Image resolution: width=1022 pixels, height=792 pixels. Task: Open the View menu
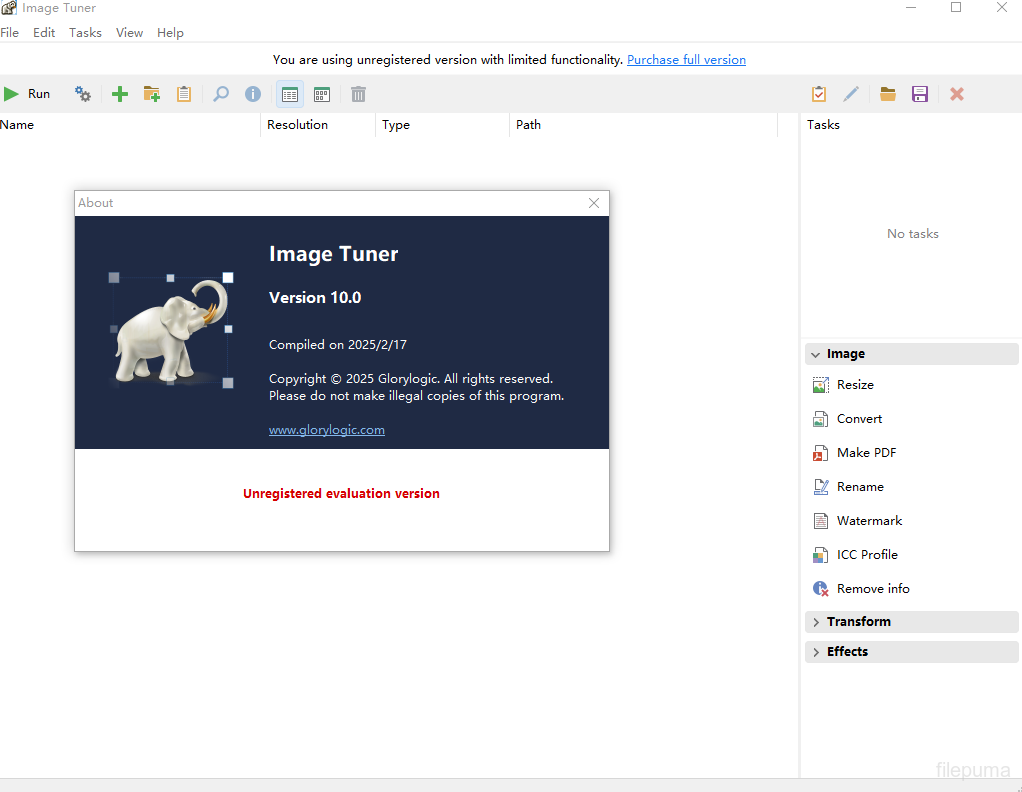[129, 33]
